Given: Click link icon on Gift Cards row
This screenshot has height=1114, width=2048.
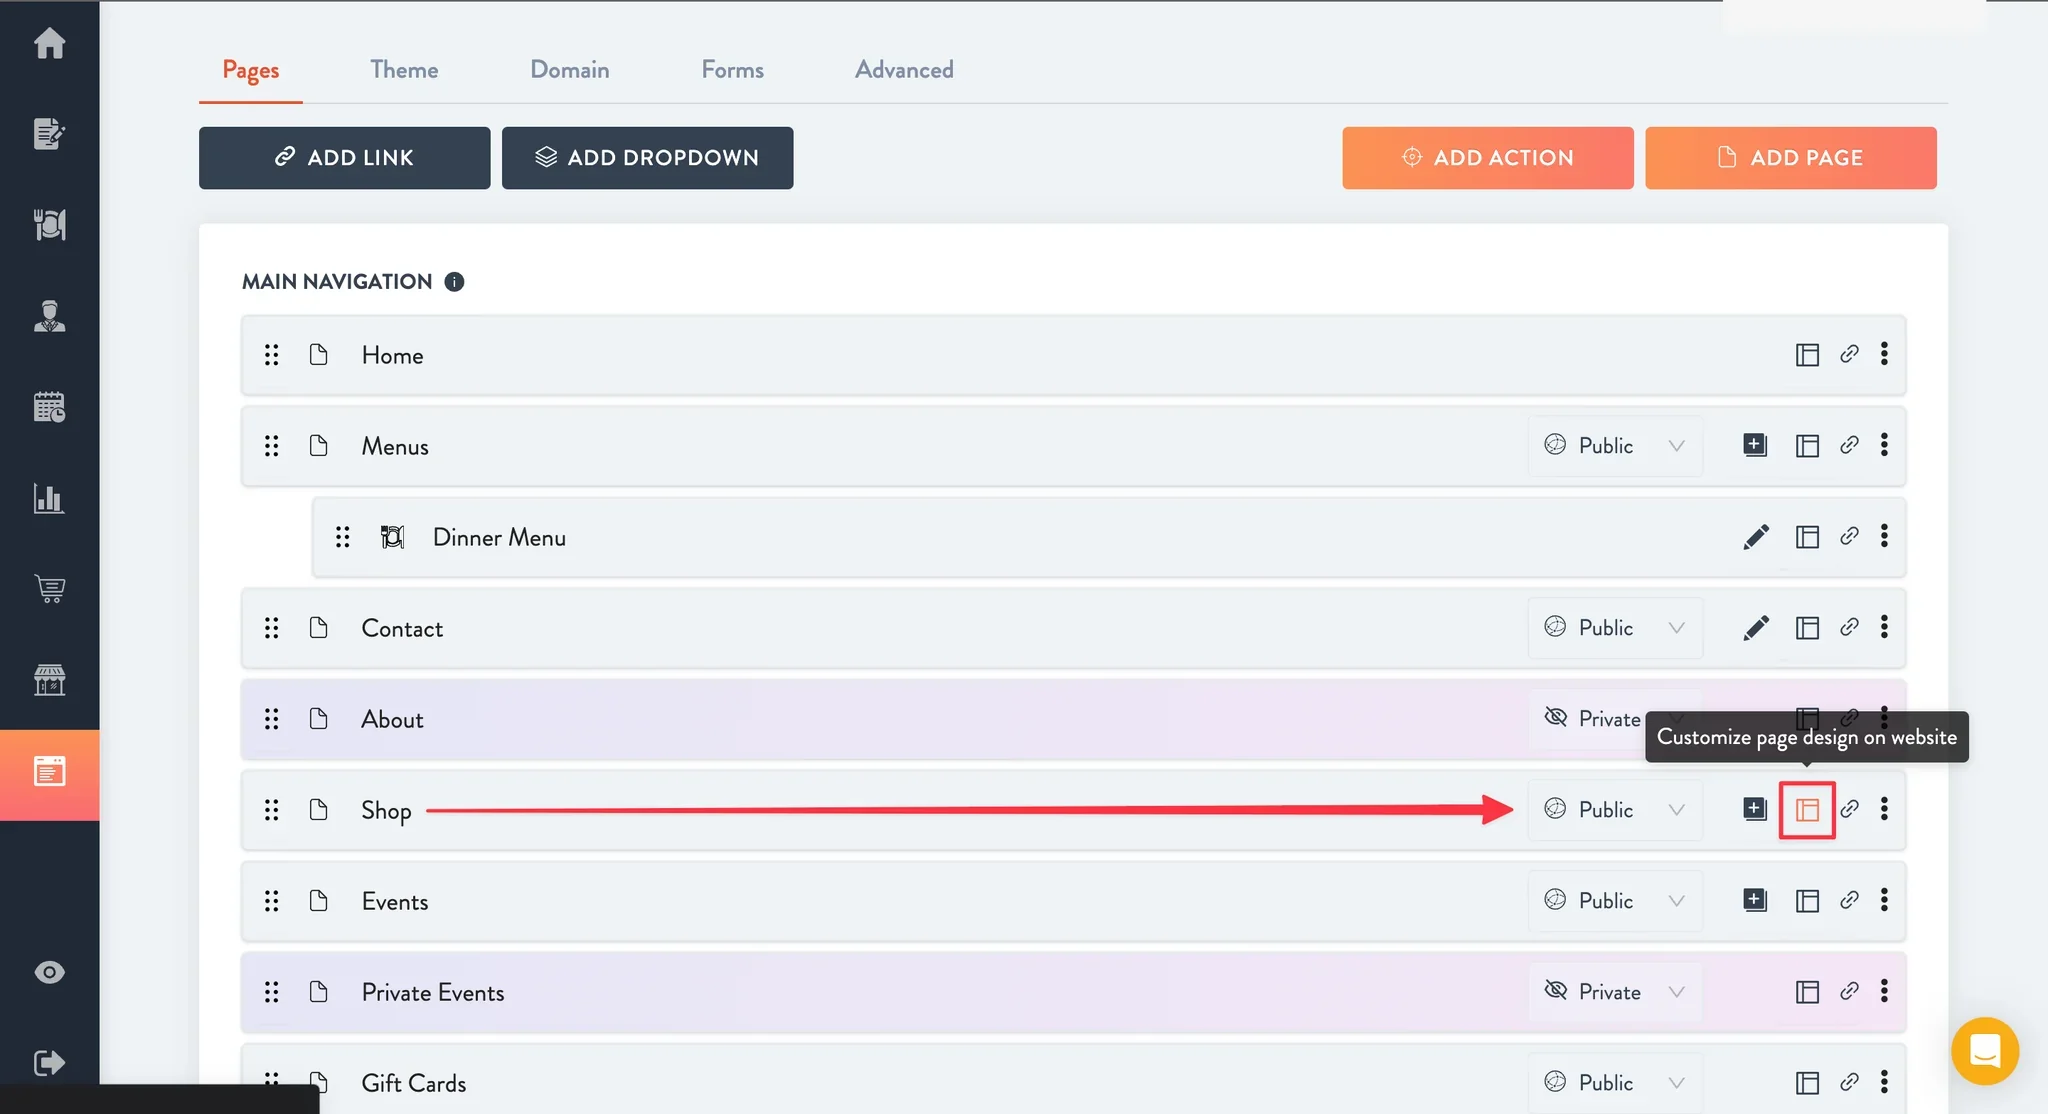Looking at the screenshot, I should pos(1849,1082).
